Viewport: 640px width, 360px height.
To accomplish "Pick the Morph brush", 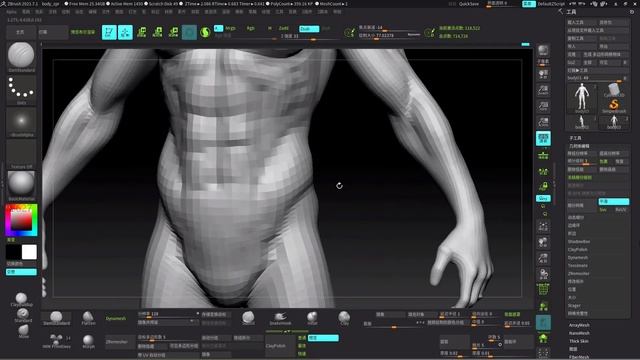I will coord(88,341).
